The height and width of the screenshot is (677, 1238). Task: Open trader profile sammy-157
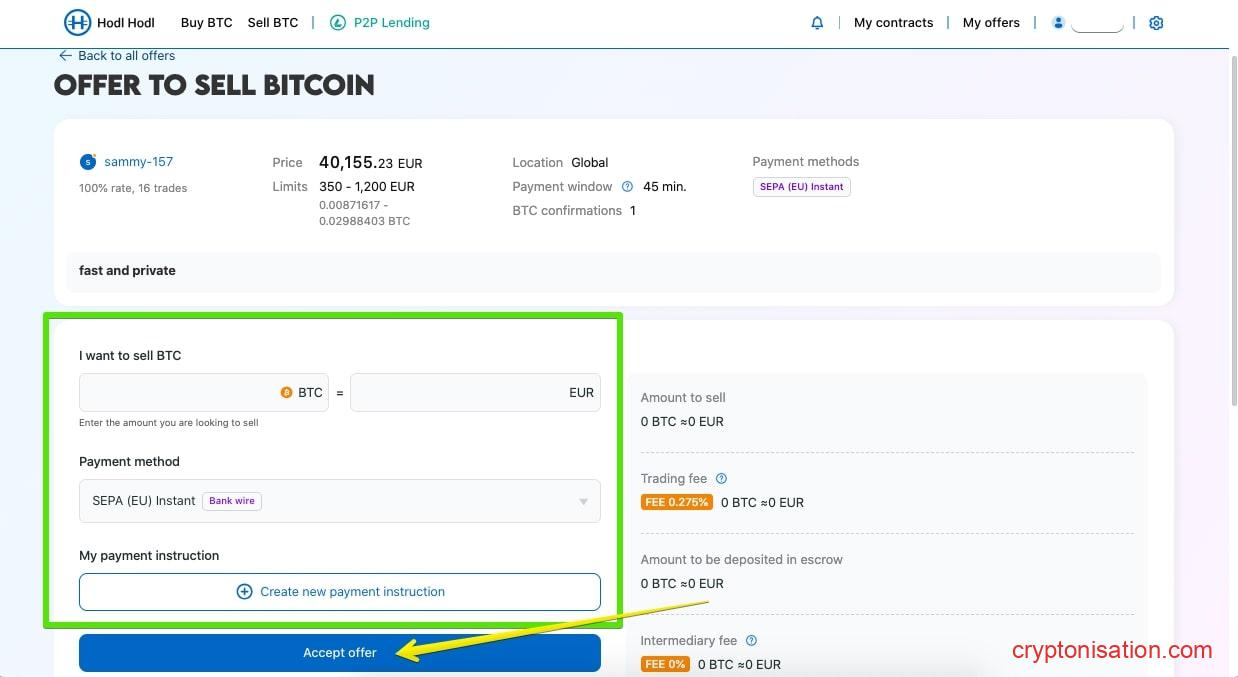[x=138, y=161]
